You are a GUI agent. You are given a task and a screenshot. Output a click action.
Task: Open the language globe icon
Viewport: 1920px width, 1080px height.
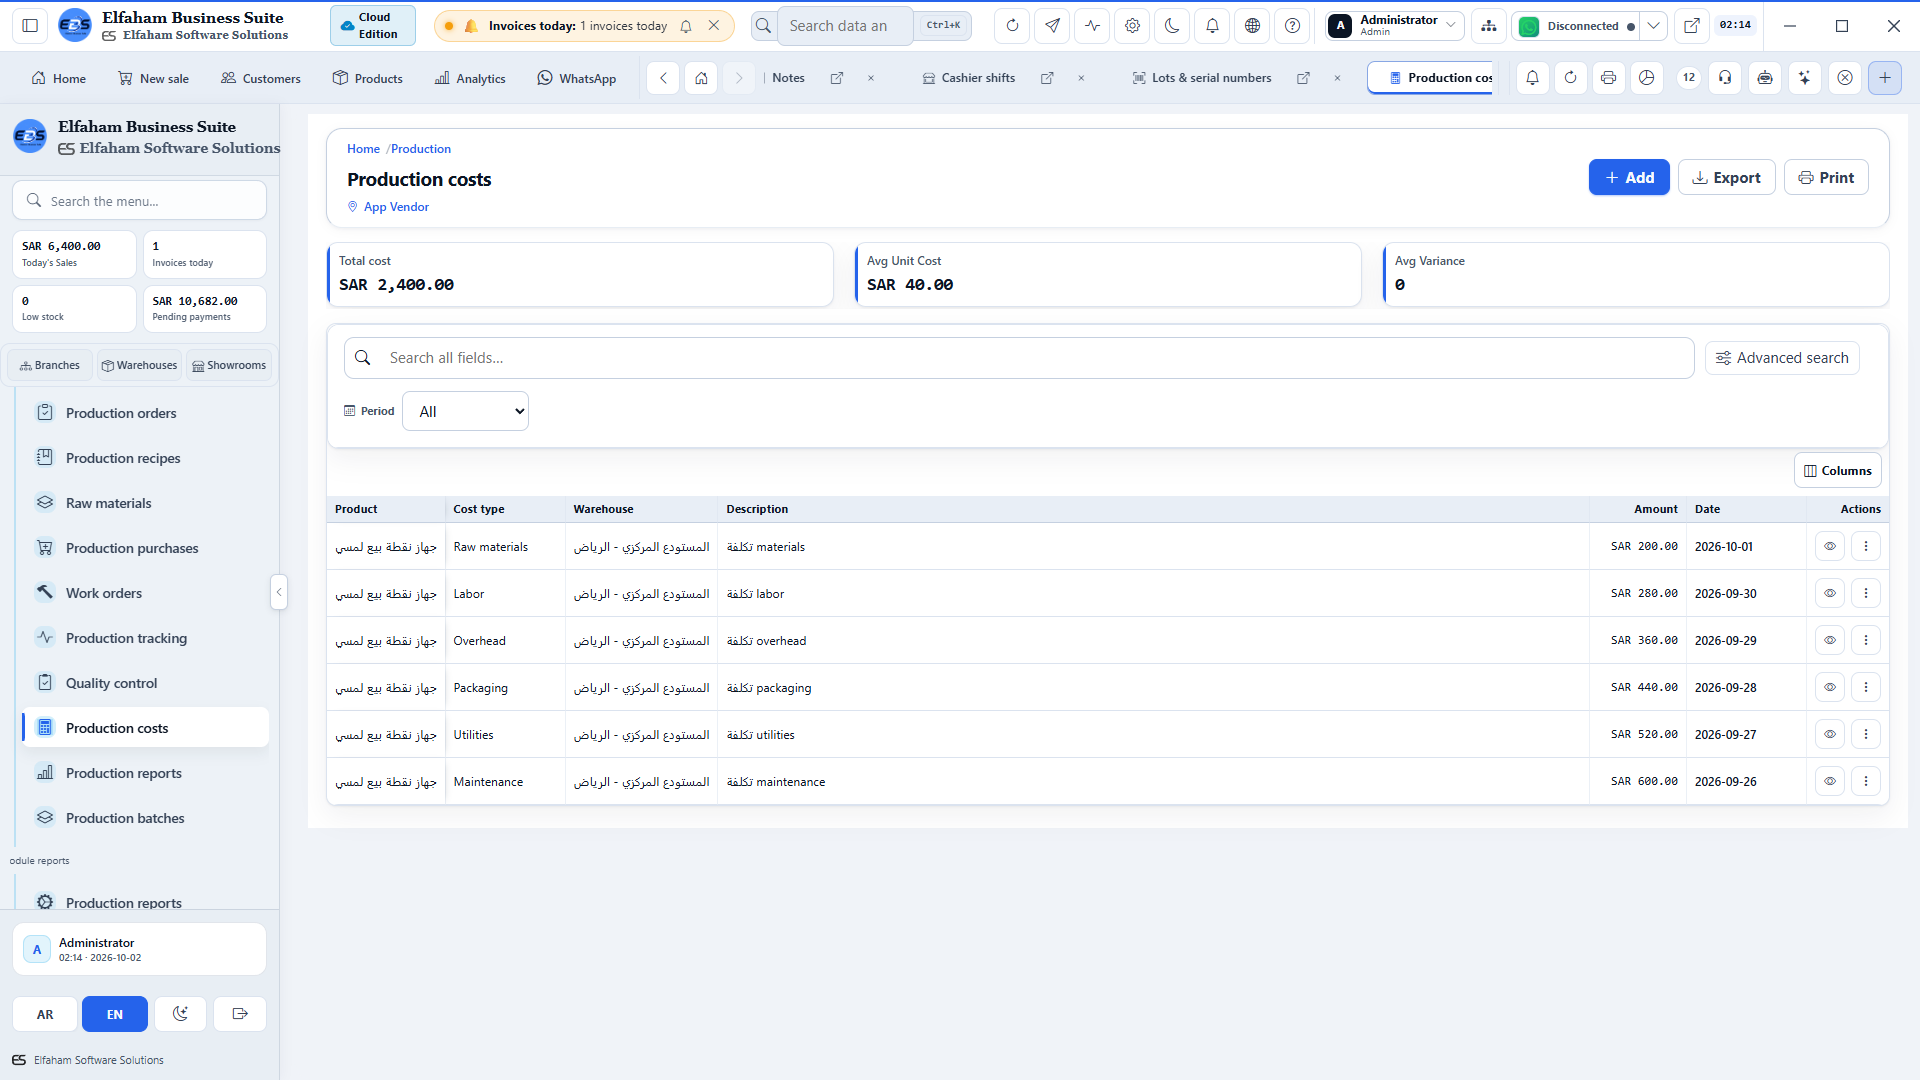(x=1252, y=26)
